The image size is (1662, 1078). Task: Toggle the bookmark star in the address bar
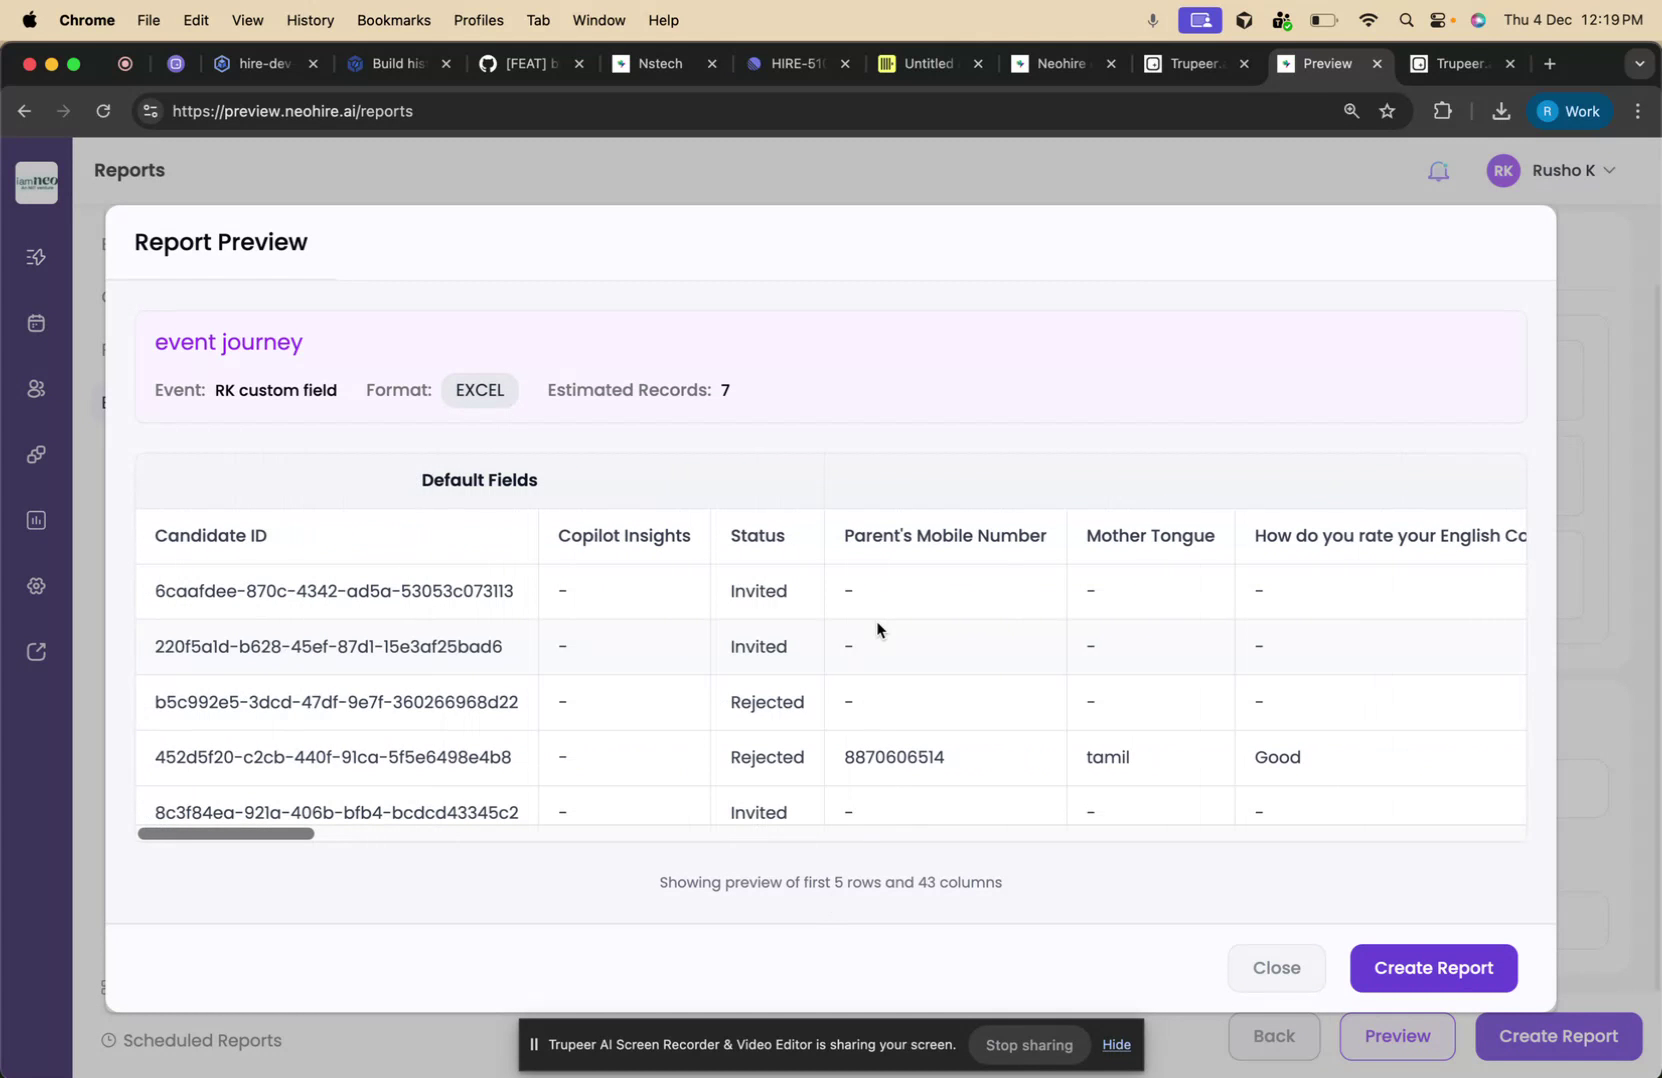tap(1388, 111)
